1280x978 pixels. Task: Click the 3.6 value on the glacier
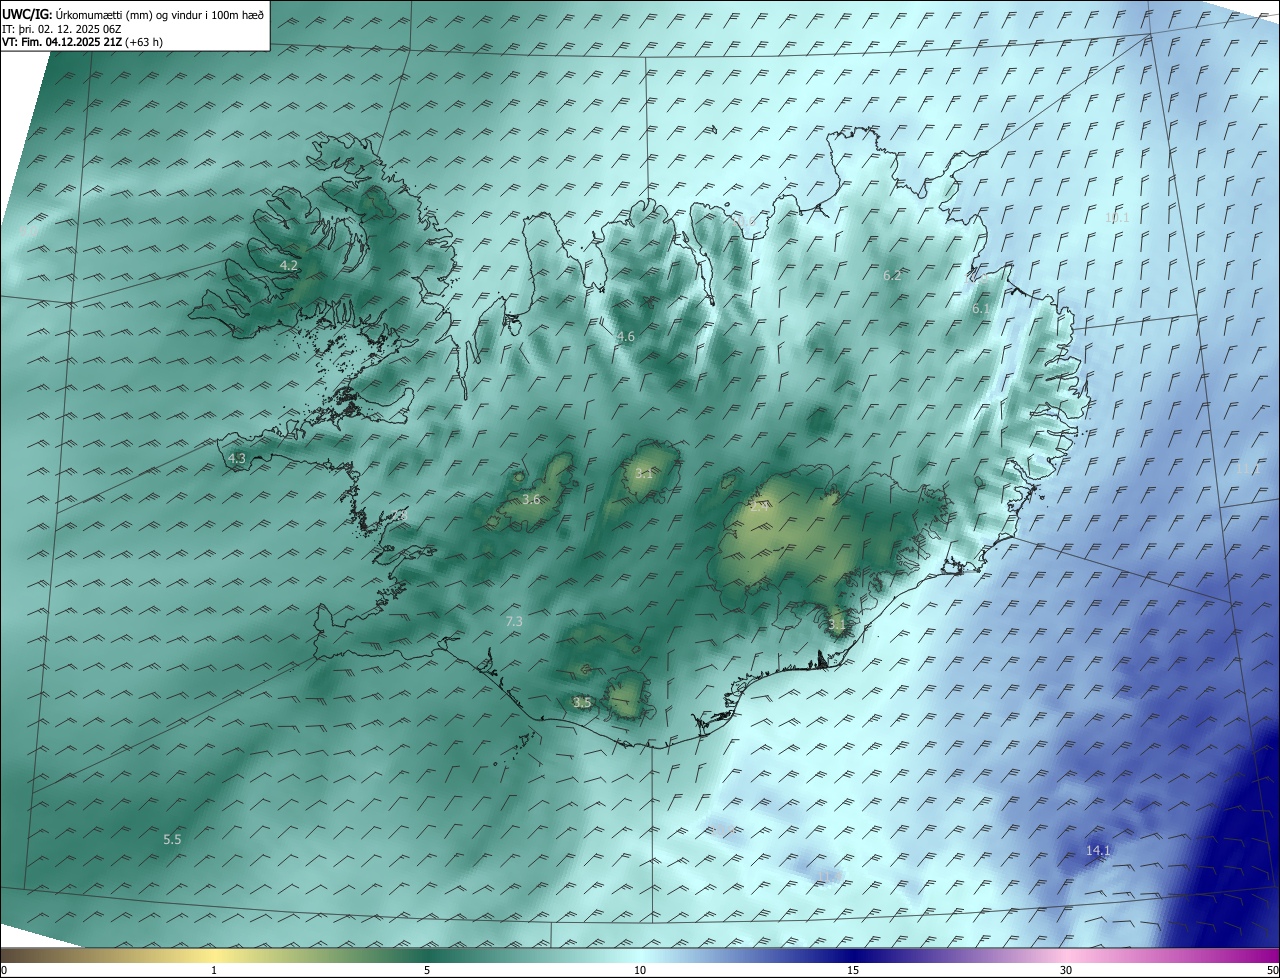(531, 500)
